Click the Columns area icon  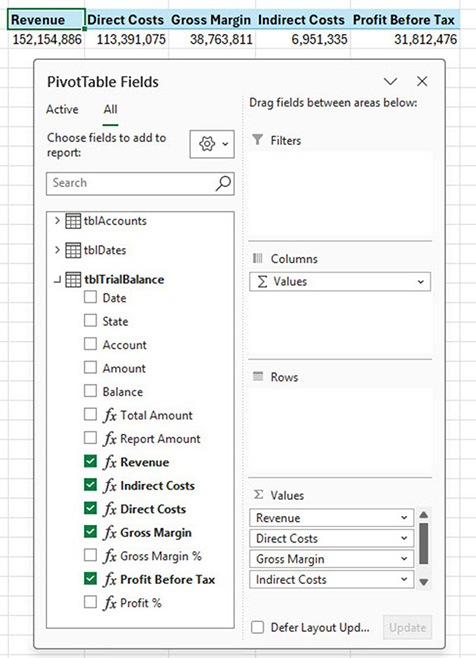point(258,258)
